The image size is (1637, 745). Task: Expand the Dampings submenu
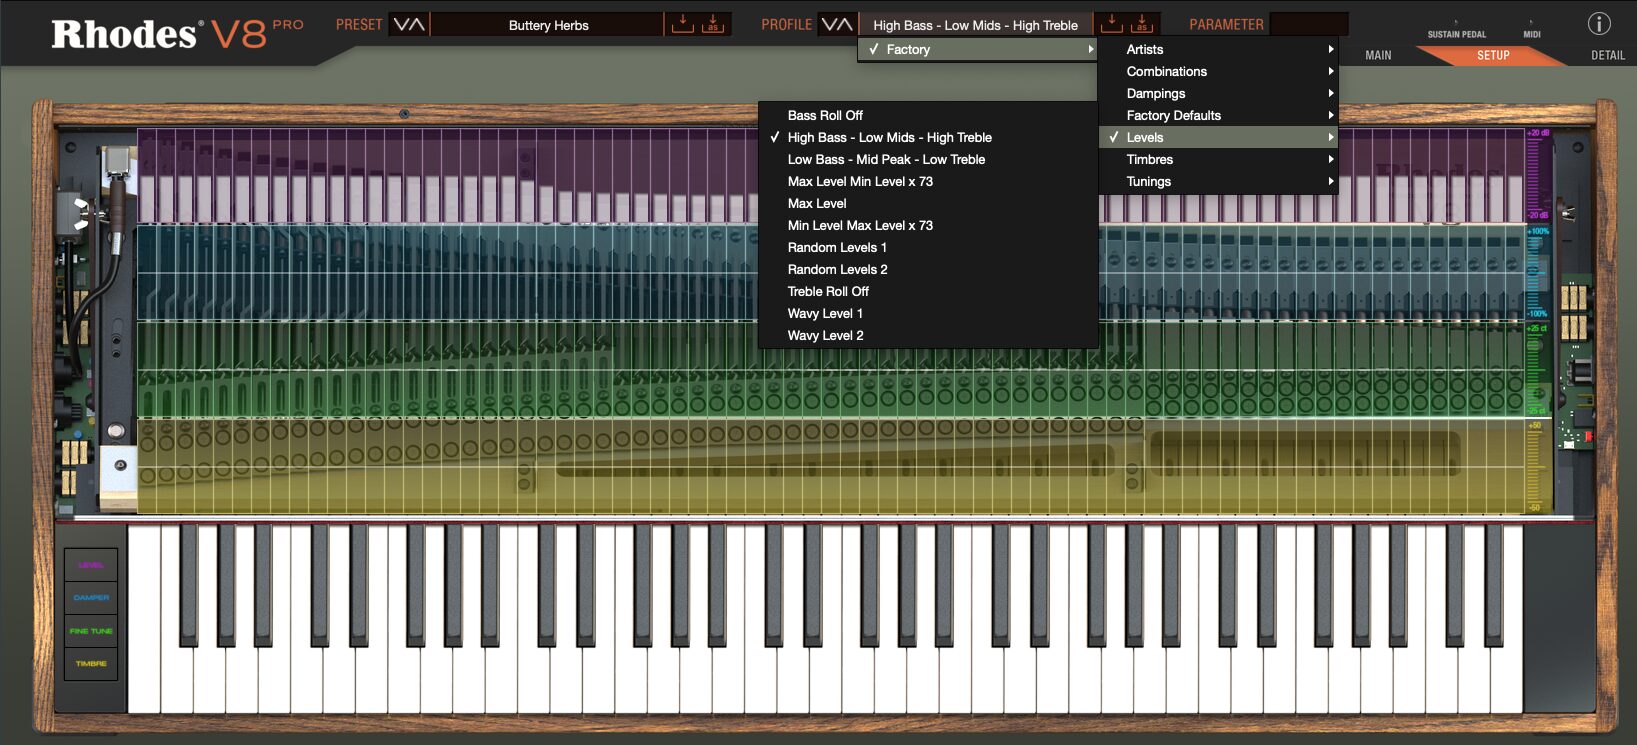pyautogui.click(x=1218, y=93)
